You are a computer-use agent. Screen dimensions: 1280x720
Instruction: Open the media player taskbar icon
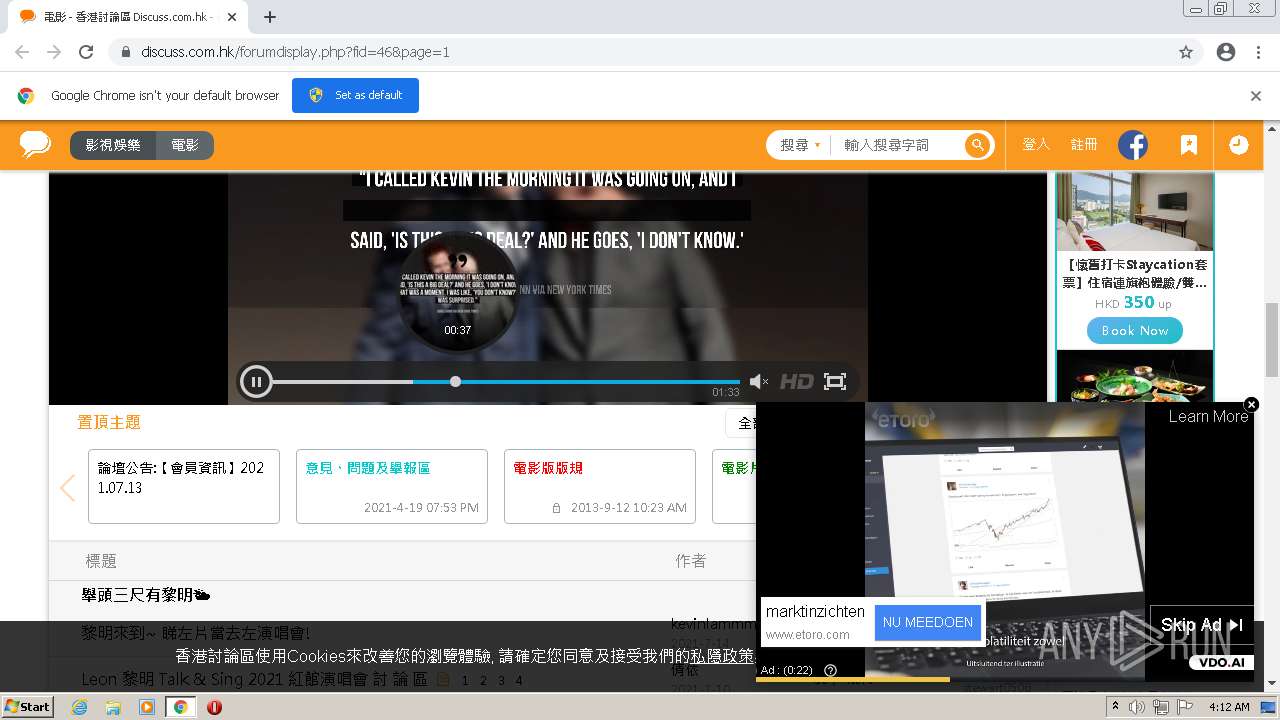[147, 707]
